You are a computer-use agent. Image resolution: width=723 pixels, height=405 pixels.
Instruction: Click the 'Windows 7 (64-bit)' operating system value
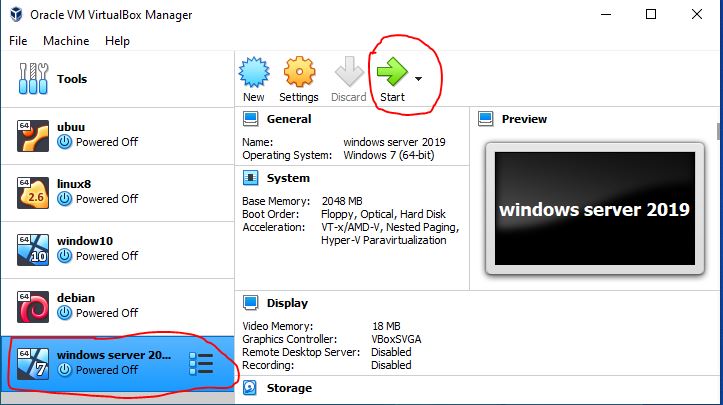[x=389, y=155]
